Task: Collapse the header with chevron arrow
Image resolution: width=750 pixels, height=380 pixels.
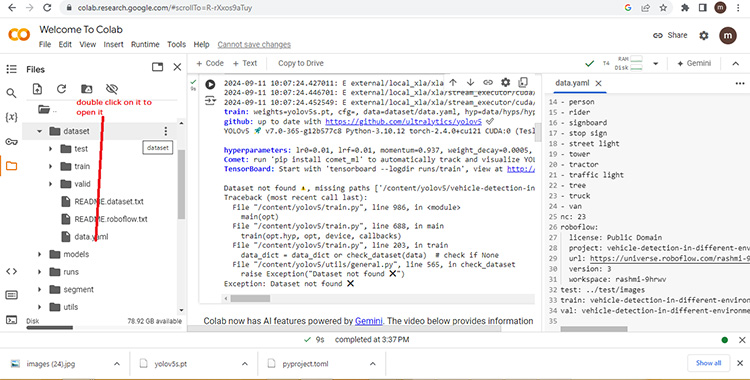Action: tap(736, 63)
